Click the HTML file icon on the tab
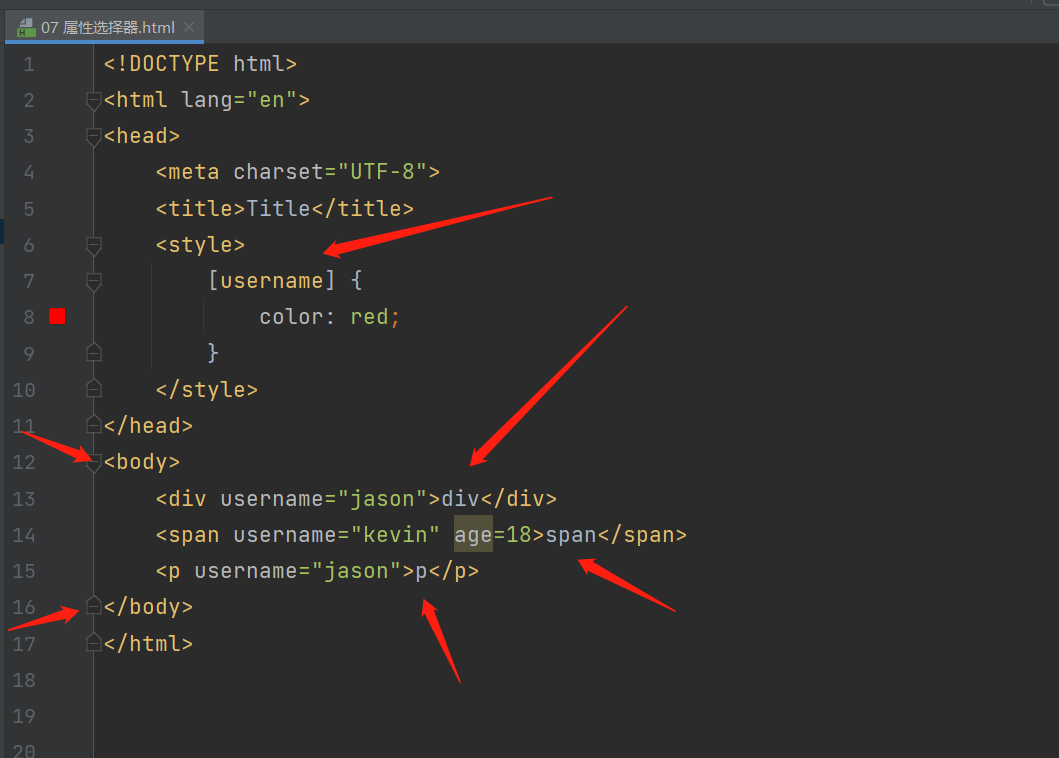The width and height of the screenshot is (1059, 758). coord(26,28)
